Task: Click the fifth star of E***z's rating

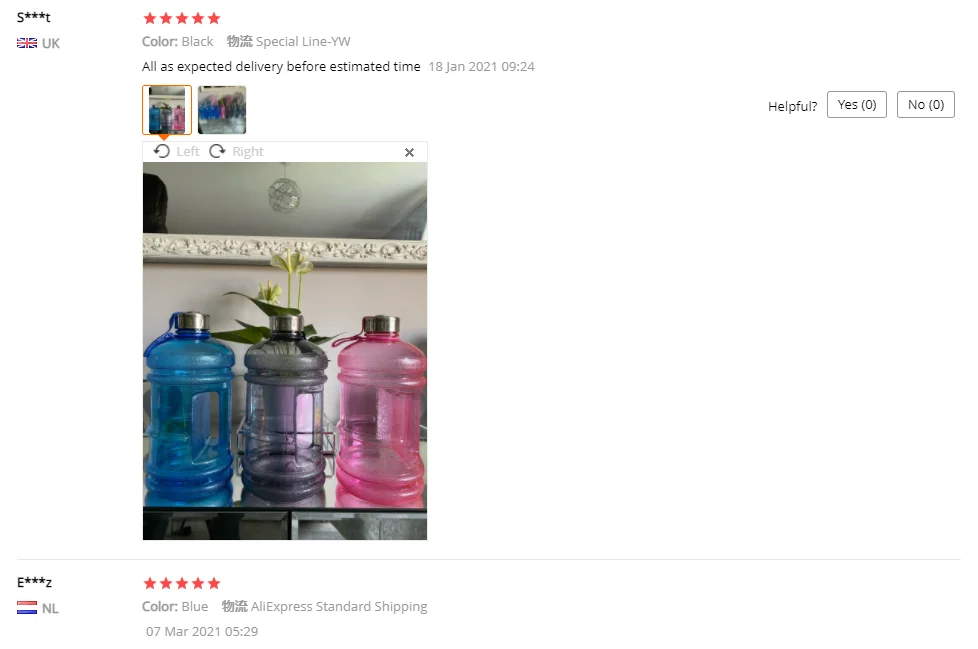Action: [214, 583]
